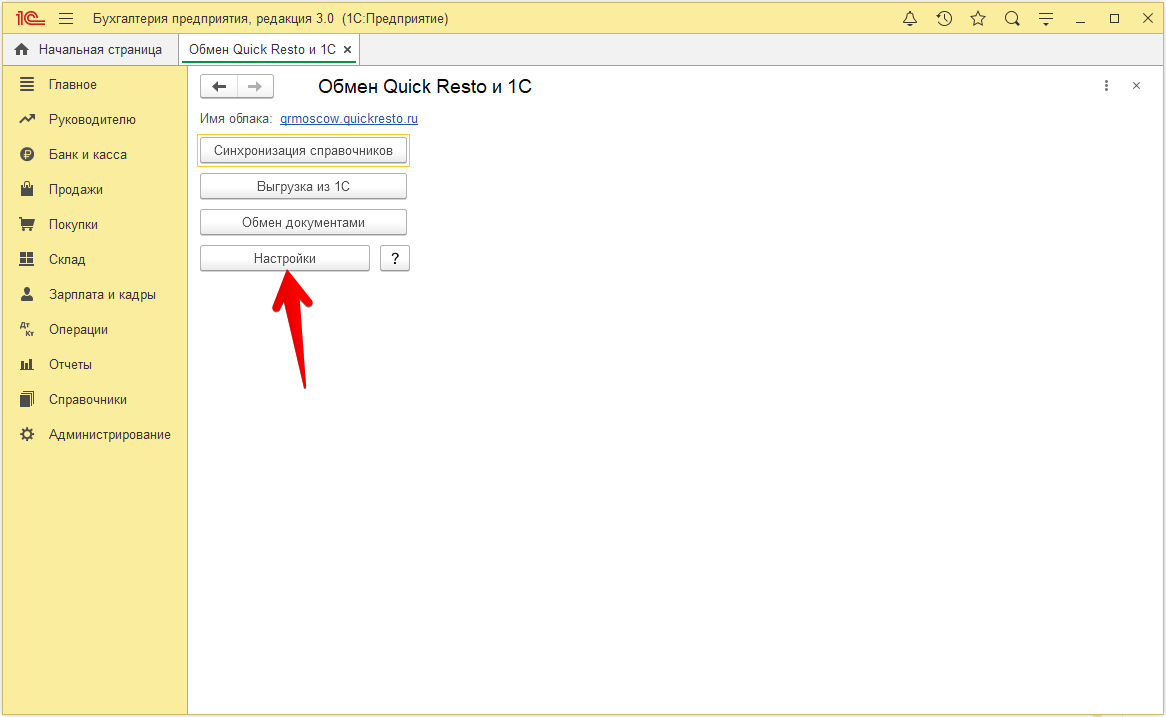
Task: Open search magnifier icon in title bar
Action: click(x=1012, y=19)
